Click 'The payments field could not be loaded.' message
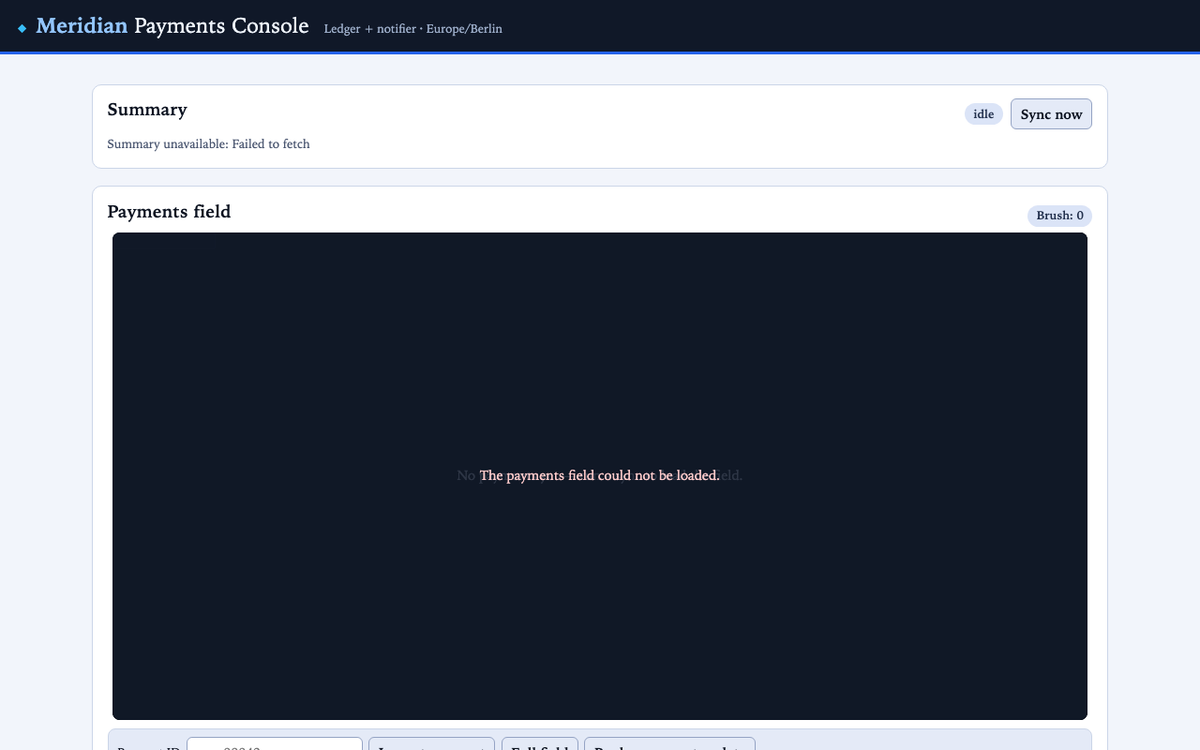1200x750 pixels. click(x=600, y=475)
